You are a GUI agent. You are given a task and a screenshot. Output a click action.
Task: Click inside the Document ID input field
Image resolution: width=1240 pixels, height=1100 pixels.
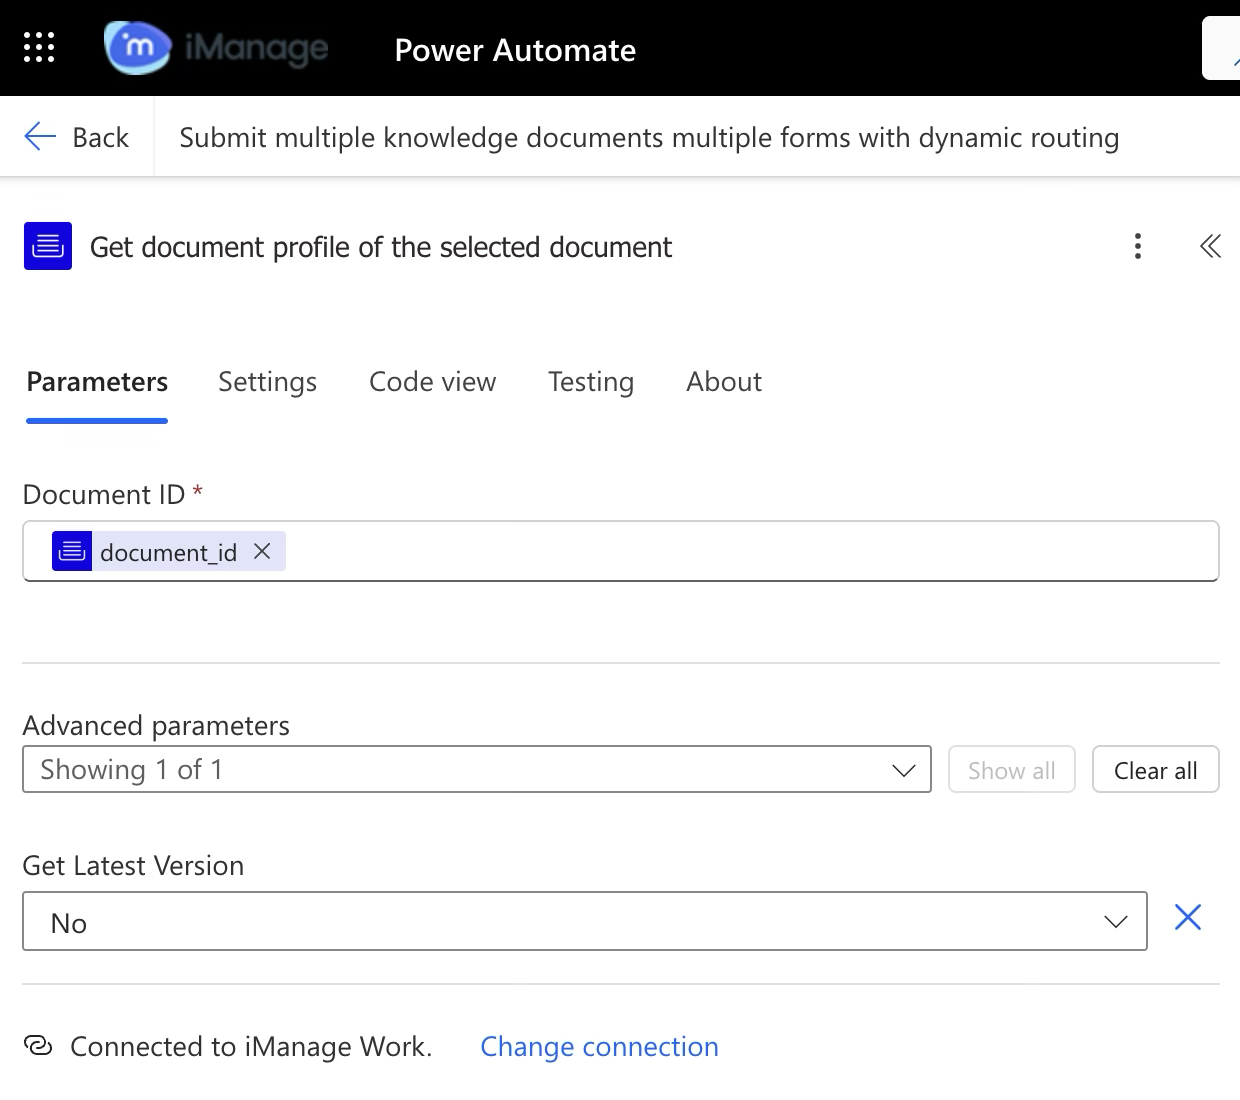621,551
